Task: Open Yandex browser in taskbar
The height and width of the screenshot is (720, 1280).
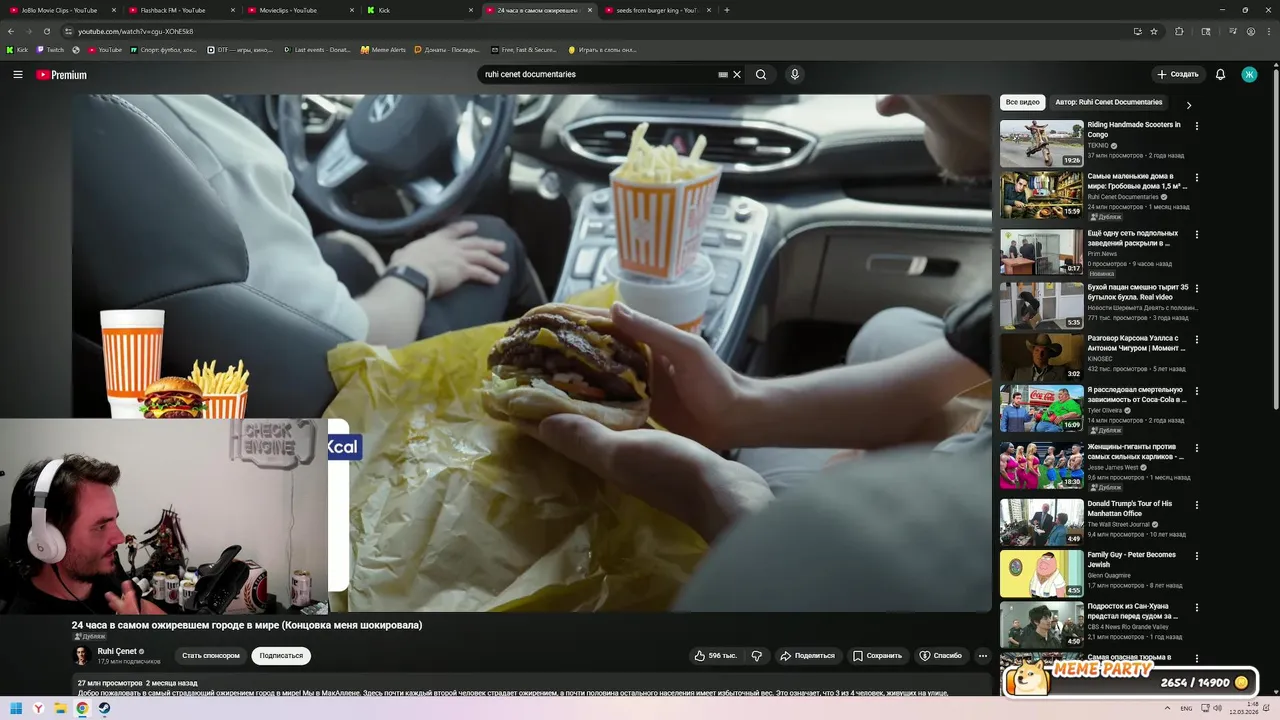Action: coord(38,709)
